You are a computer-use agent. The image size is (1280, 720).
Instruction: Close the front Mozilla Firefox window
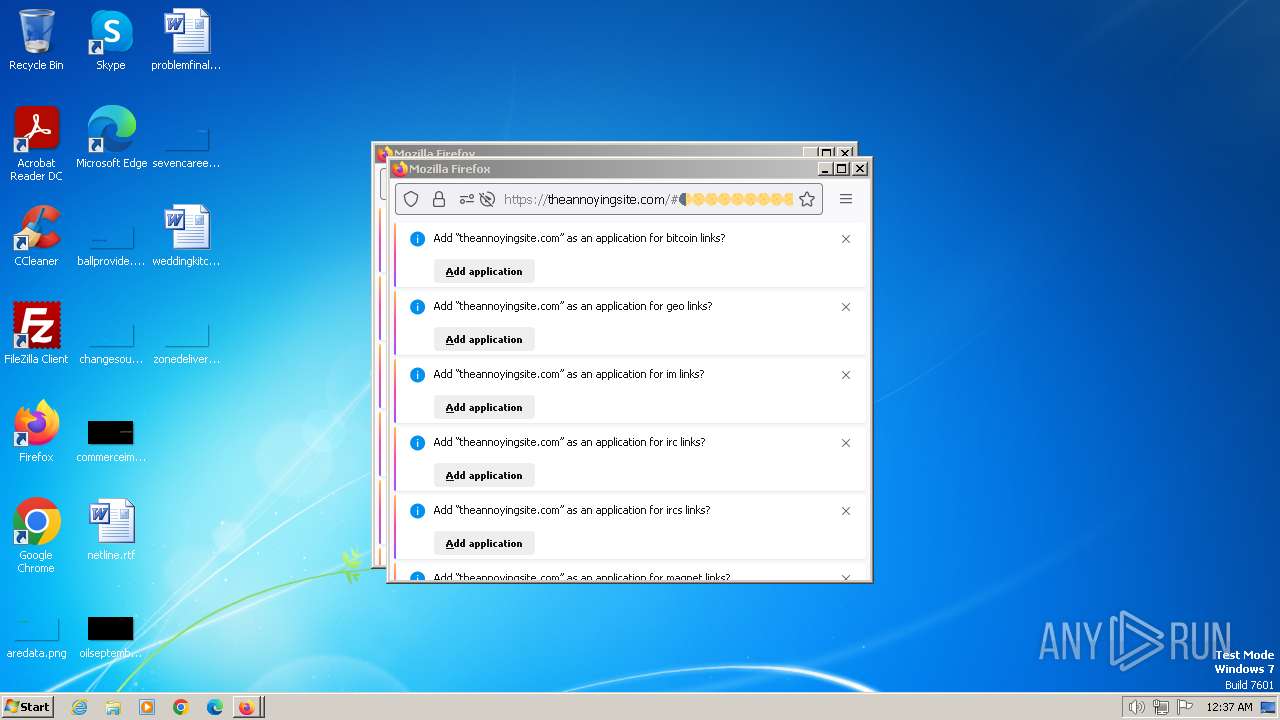[x=860, y=169]
